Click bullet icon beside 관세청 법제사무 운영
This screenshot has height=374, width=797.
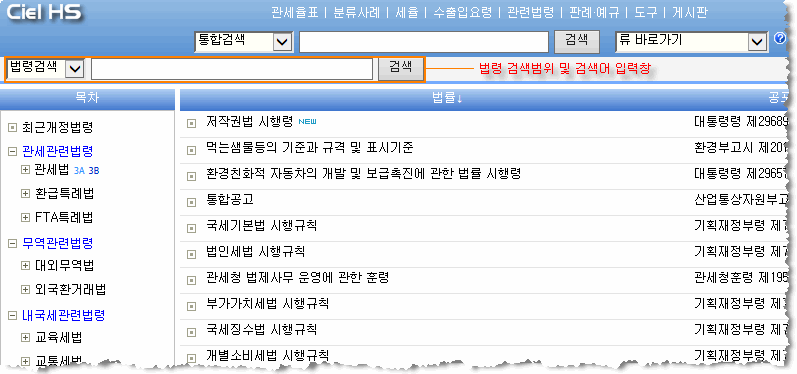(x=191, y=280)
